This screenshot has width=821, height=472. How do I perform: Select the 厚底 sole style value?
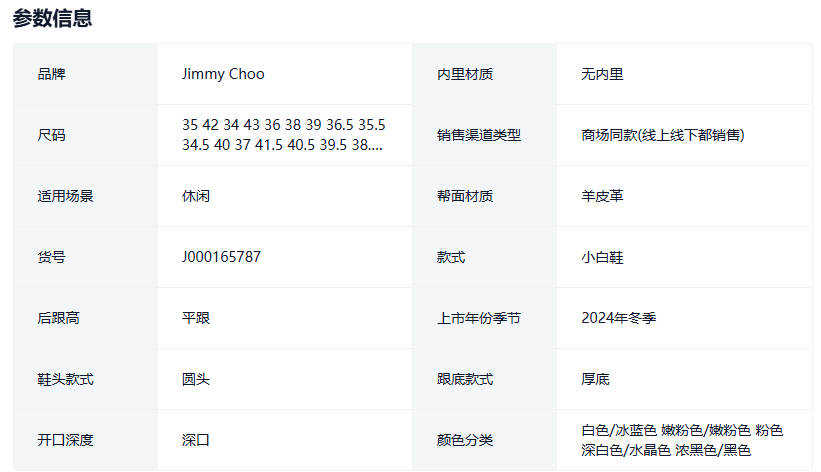595,379
